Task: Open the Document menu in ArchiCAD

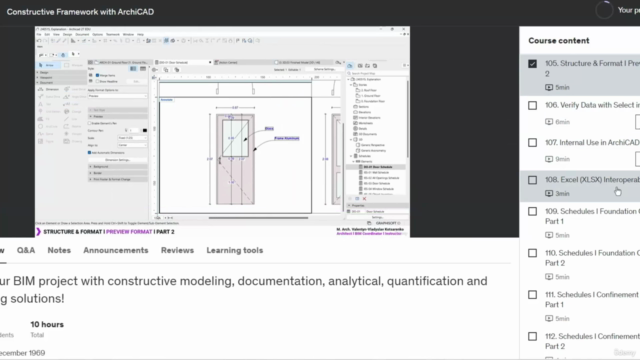Action: point(82,35)
